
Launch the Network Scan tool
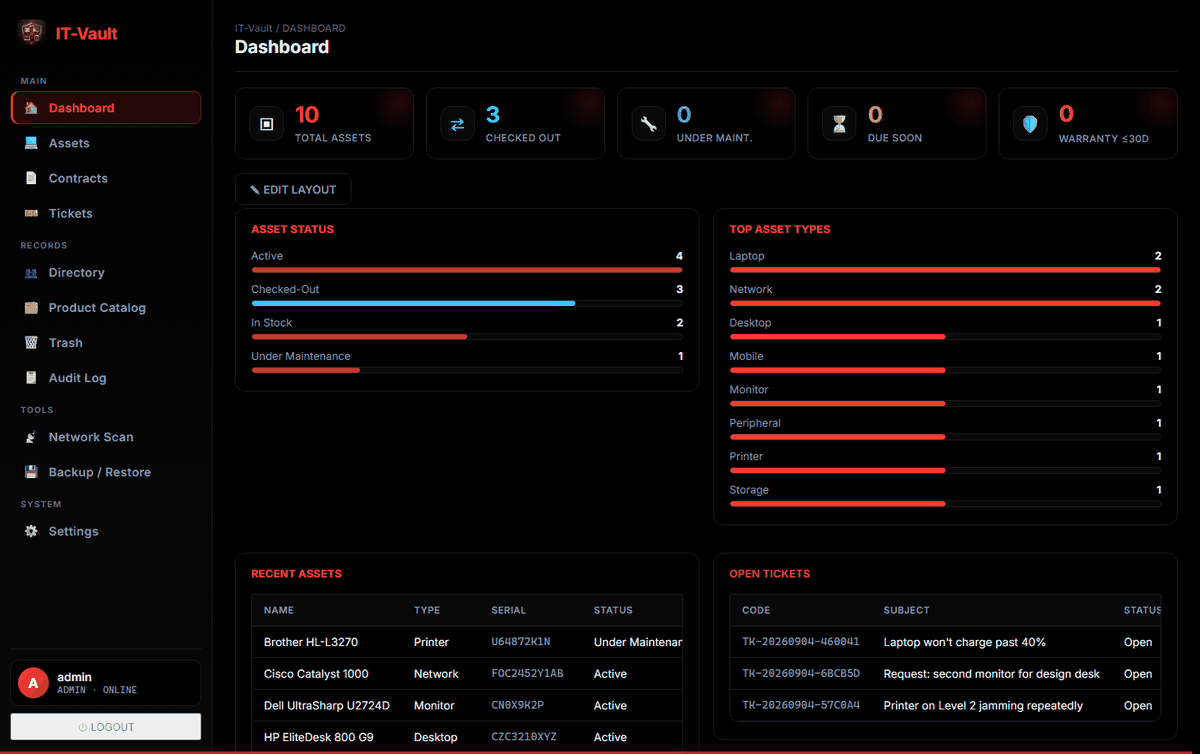coord(106,437)
